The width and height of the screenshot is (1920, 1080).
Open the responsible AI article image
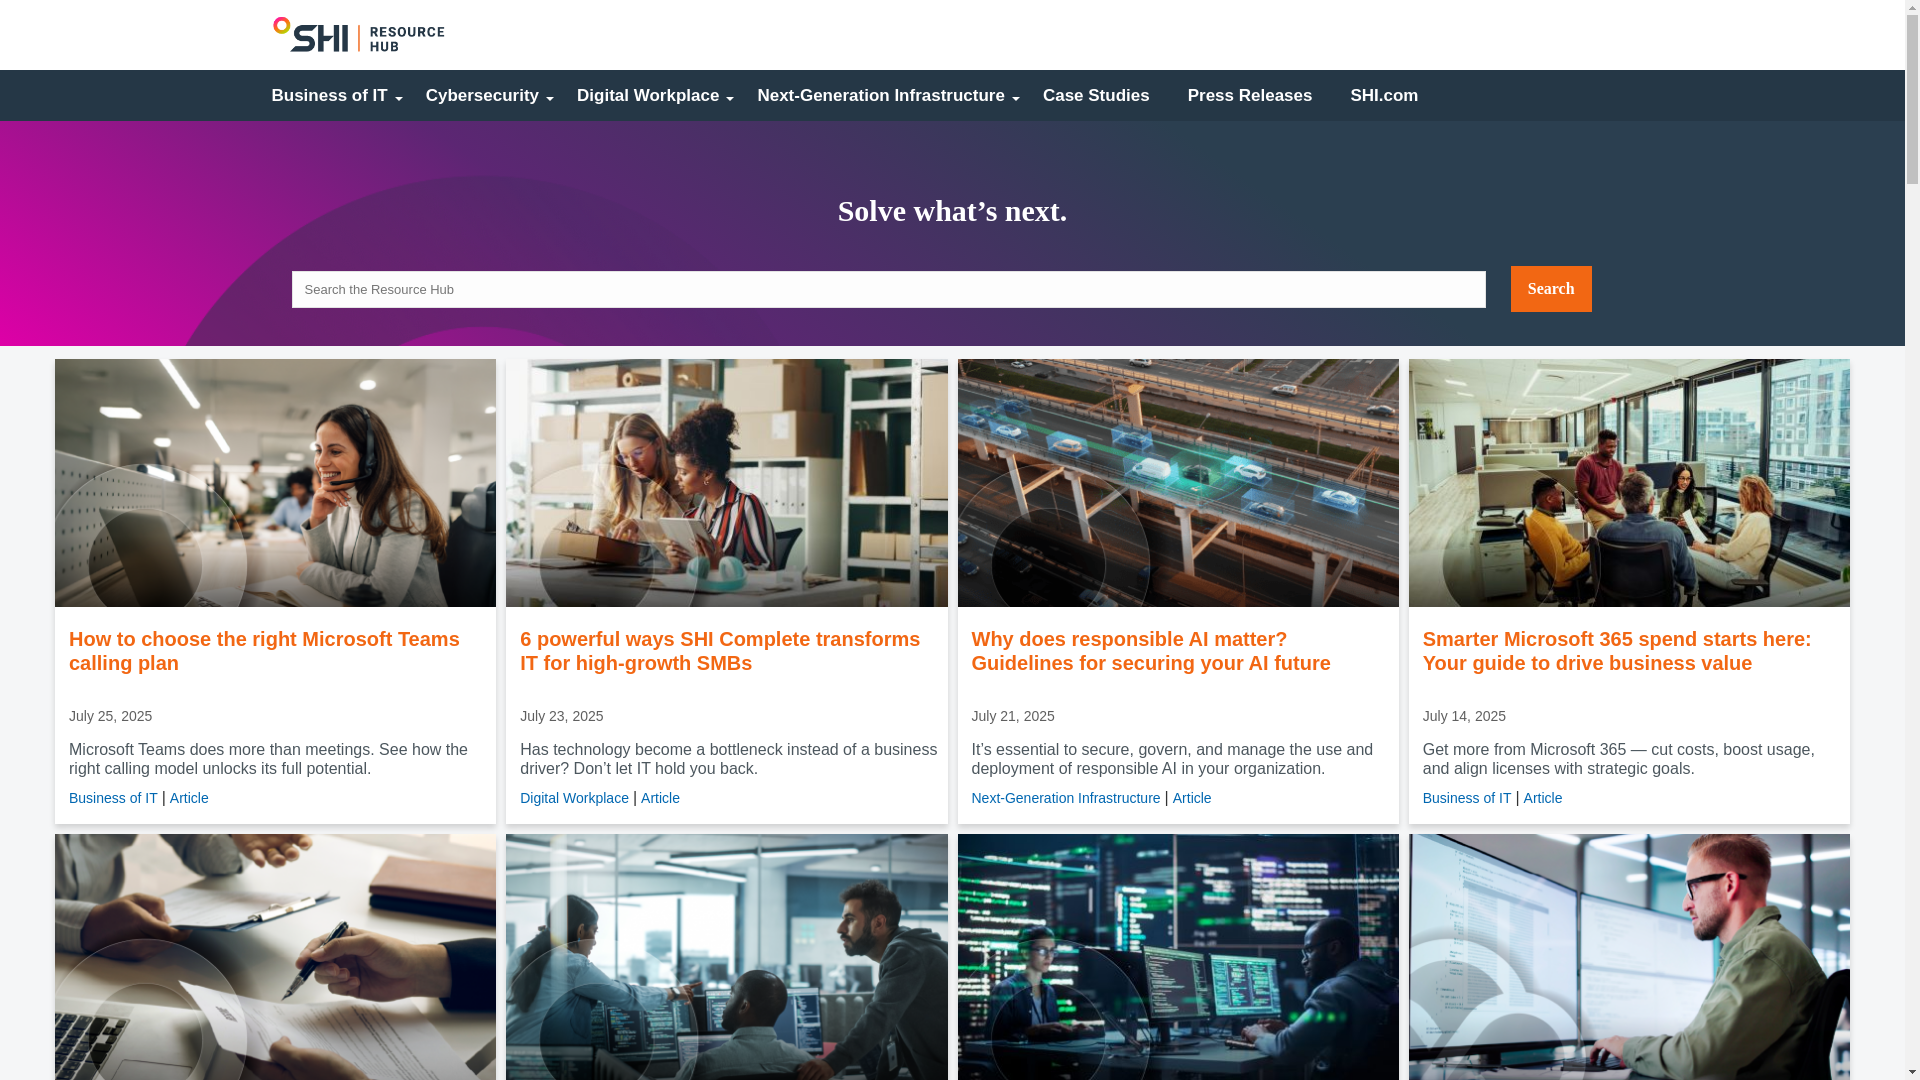1178,483
